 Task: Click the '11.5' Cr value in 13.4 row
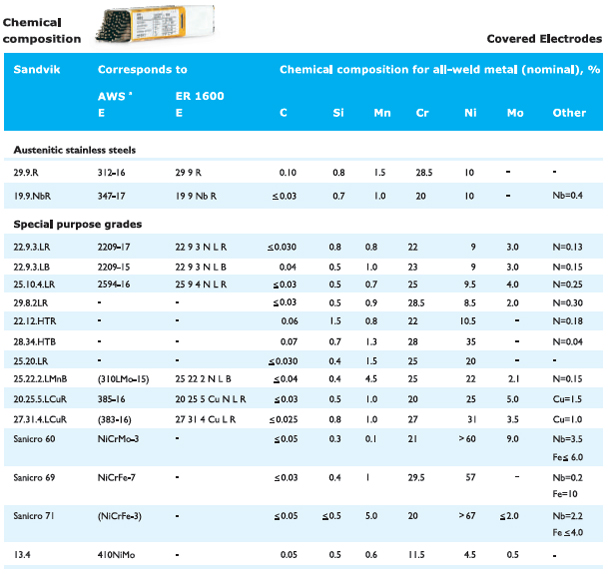(416, 555)
